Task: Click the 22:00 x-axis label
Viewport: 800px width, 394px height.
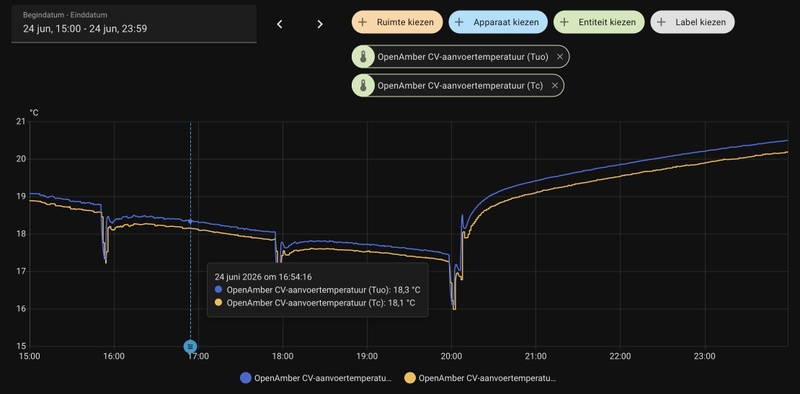Action: pyautogui.click(x=620, y=356)
